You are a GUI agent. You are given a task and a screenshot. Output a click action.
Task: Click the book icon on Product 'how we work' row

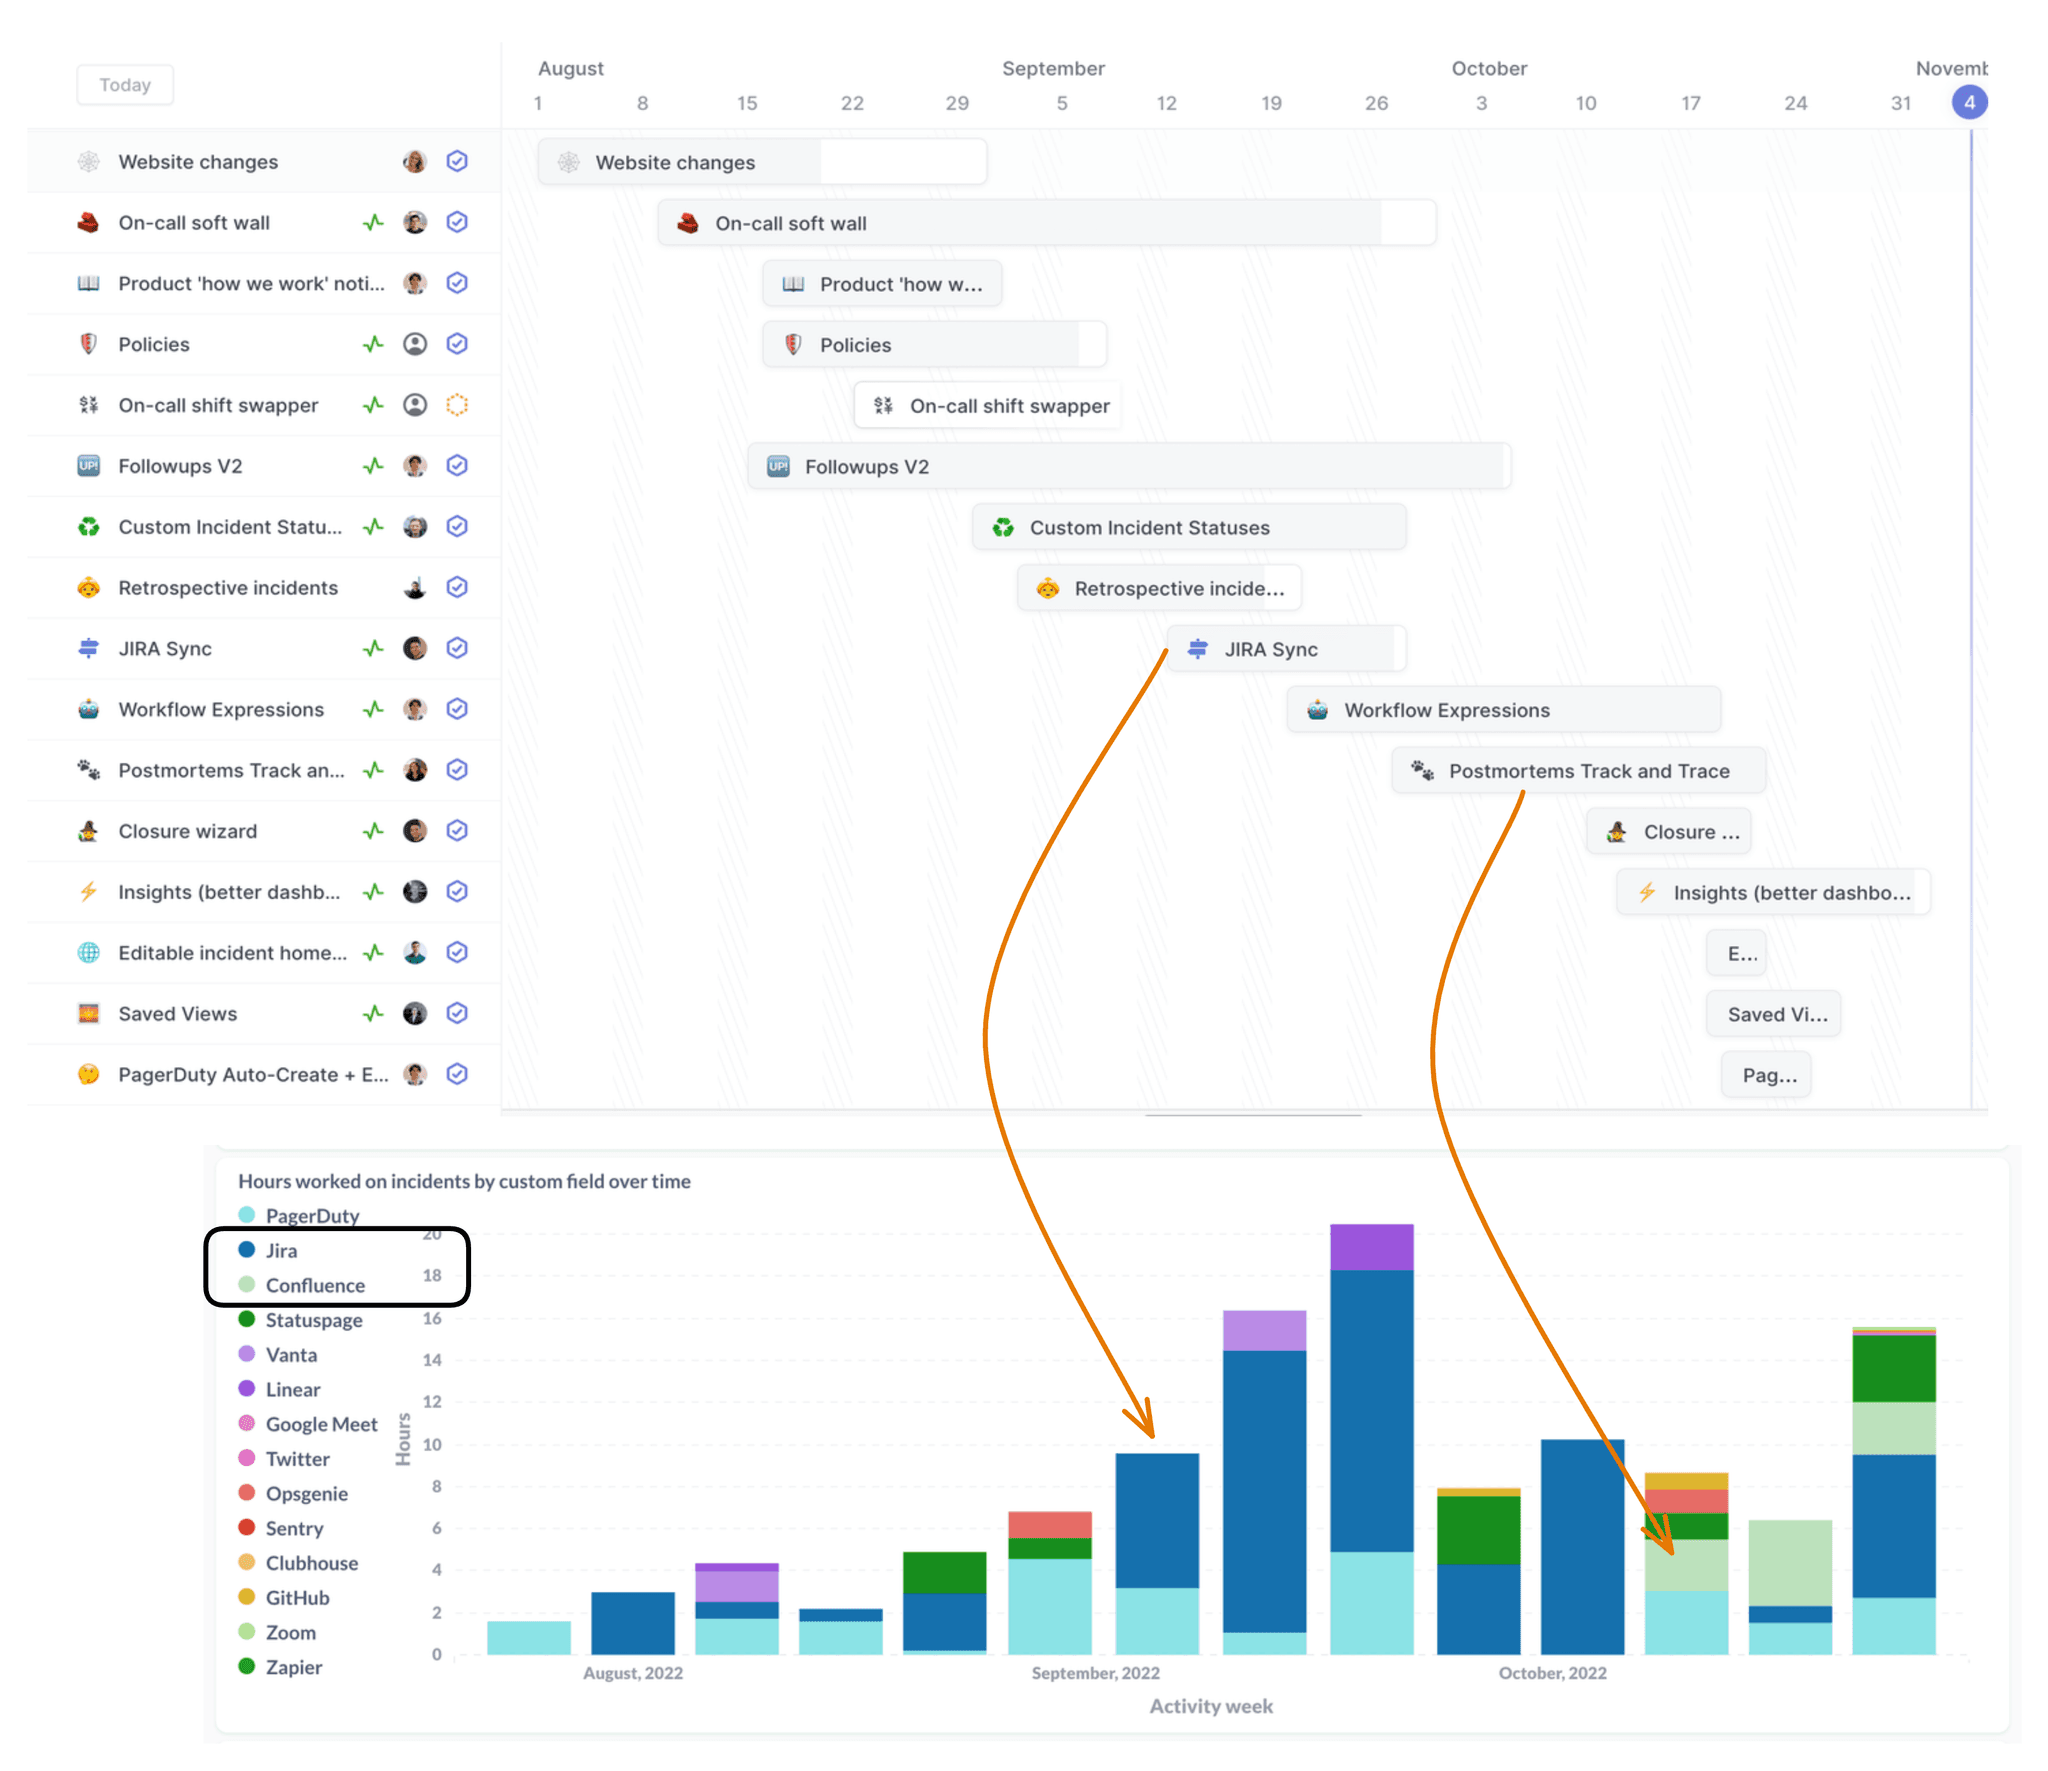[x=88, y=283]
